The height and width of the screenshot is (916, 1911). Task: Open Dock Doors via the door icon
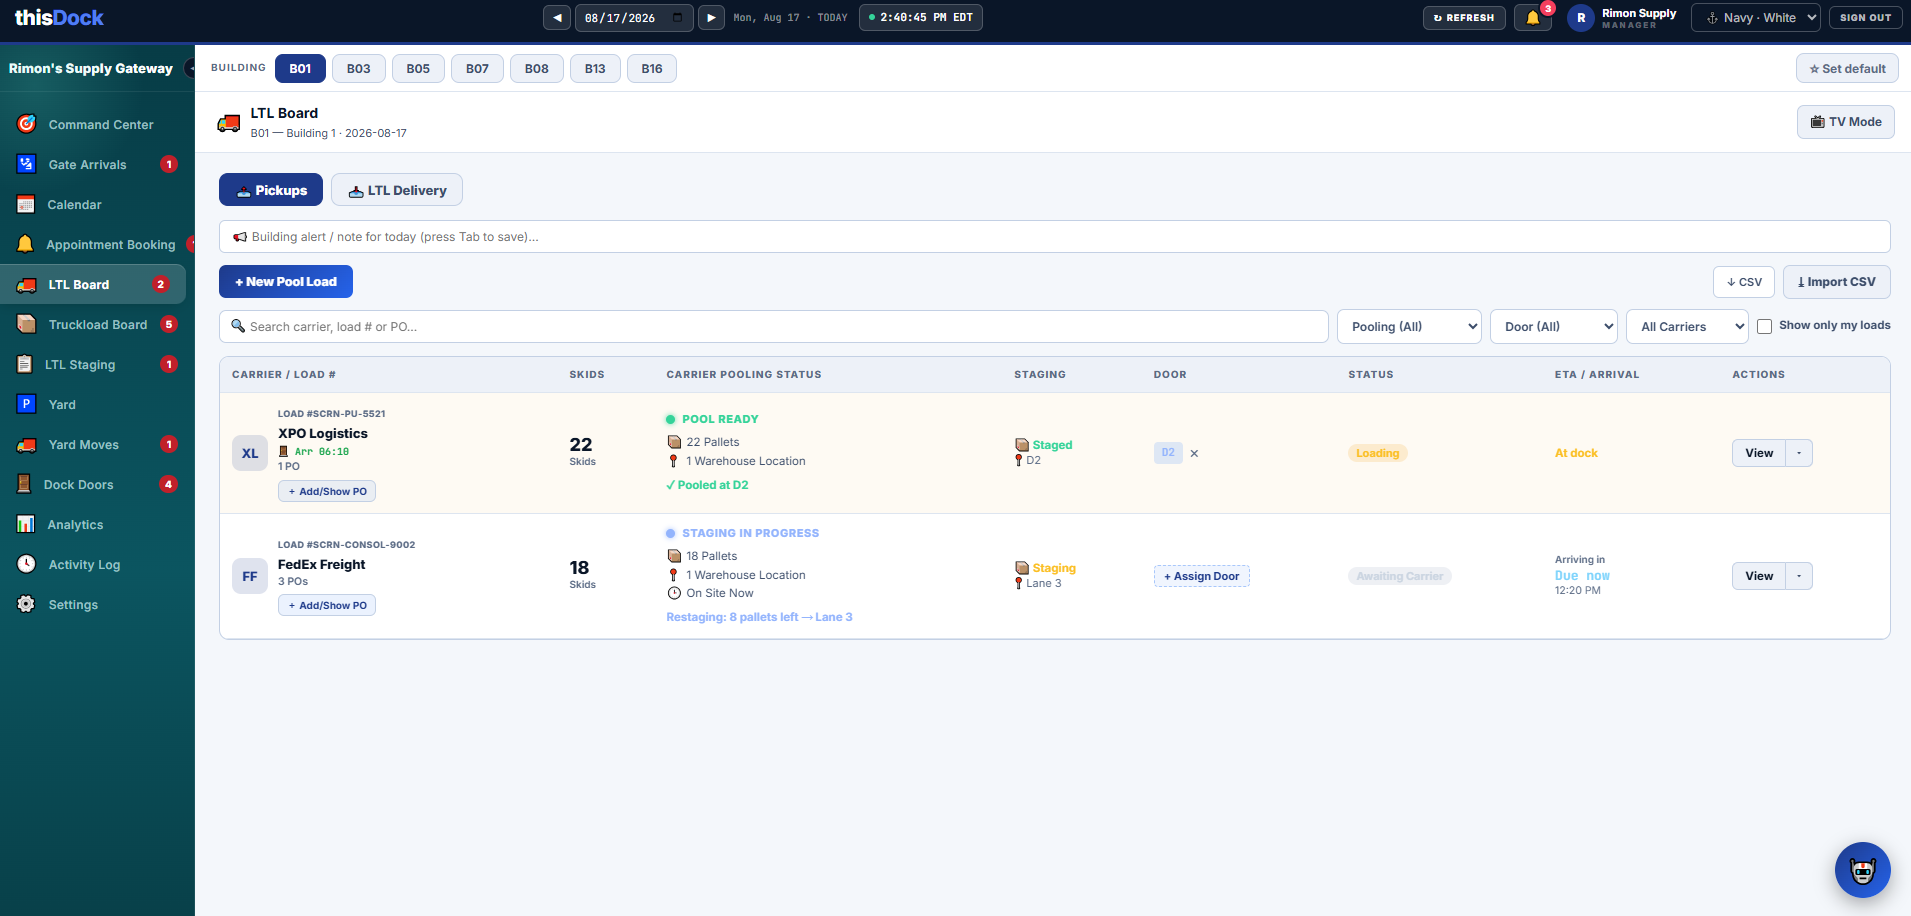point(24,484)
